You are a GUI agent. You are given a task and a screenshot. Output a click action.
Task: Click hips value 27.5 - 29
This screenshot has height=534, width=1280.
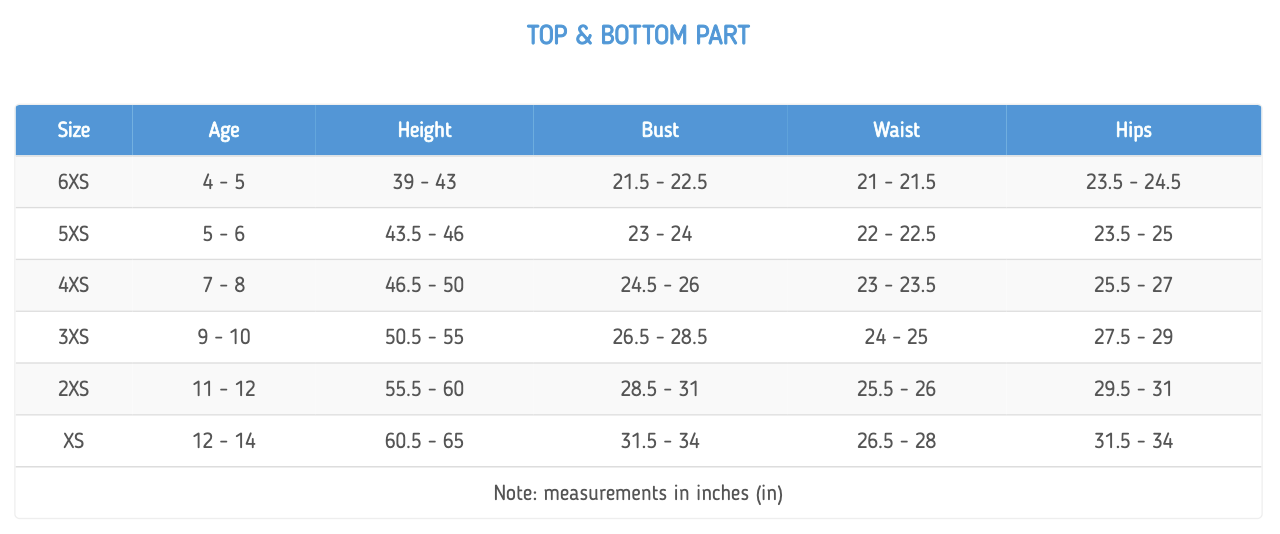[1133, 337]
